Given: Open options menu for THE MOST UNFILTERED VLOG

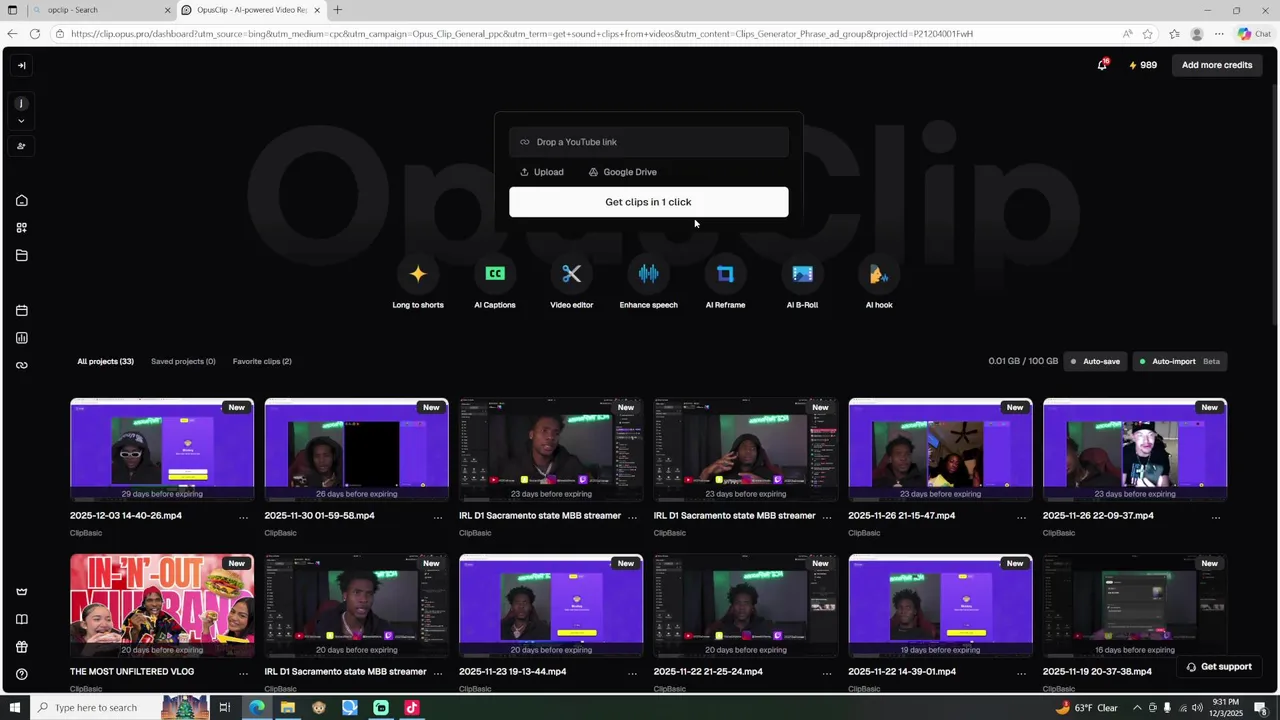Looking at the screenshot, I should 243,673.
